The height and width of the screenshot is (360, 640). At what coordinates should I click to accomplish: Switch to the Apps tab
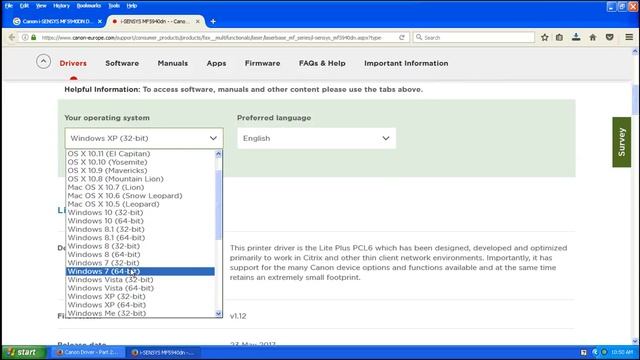[x=216, y=63]
